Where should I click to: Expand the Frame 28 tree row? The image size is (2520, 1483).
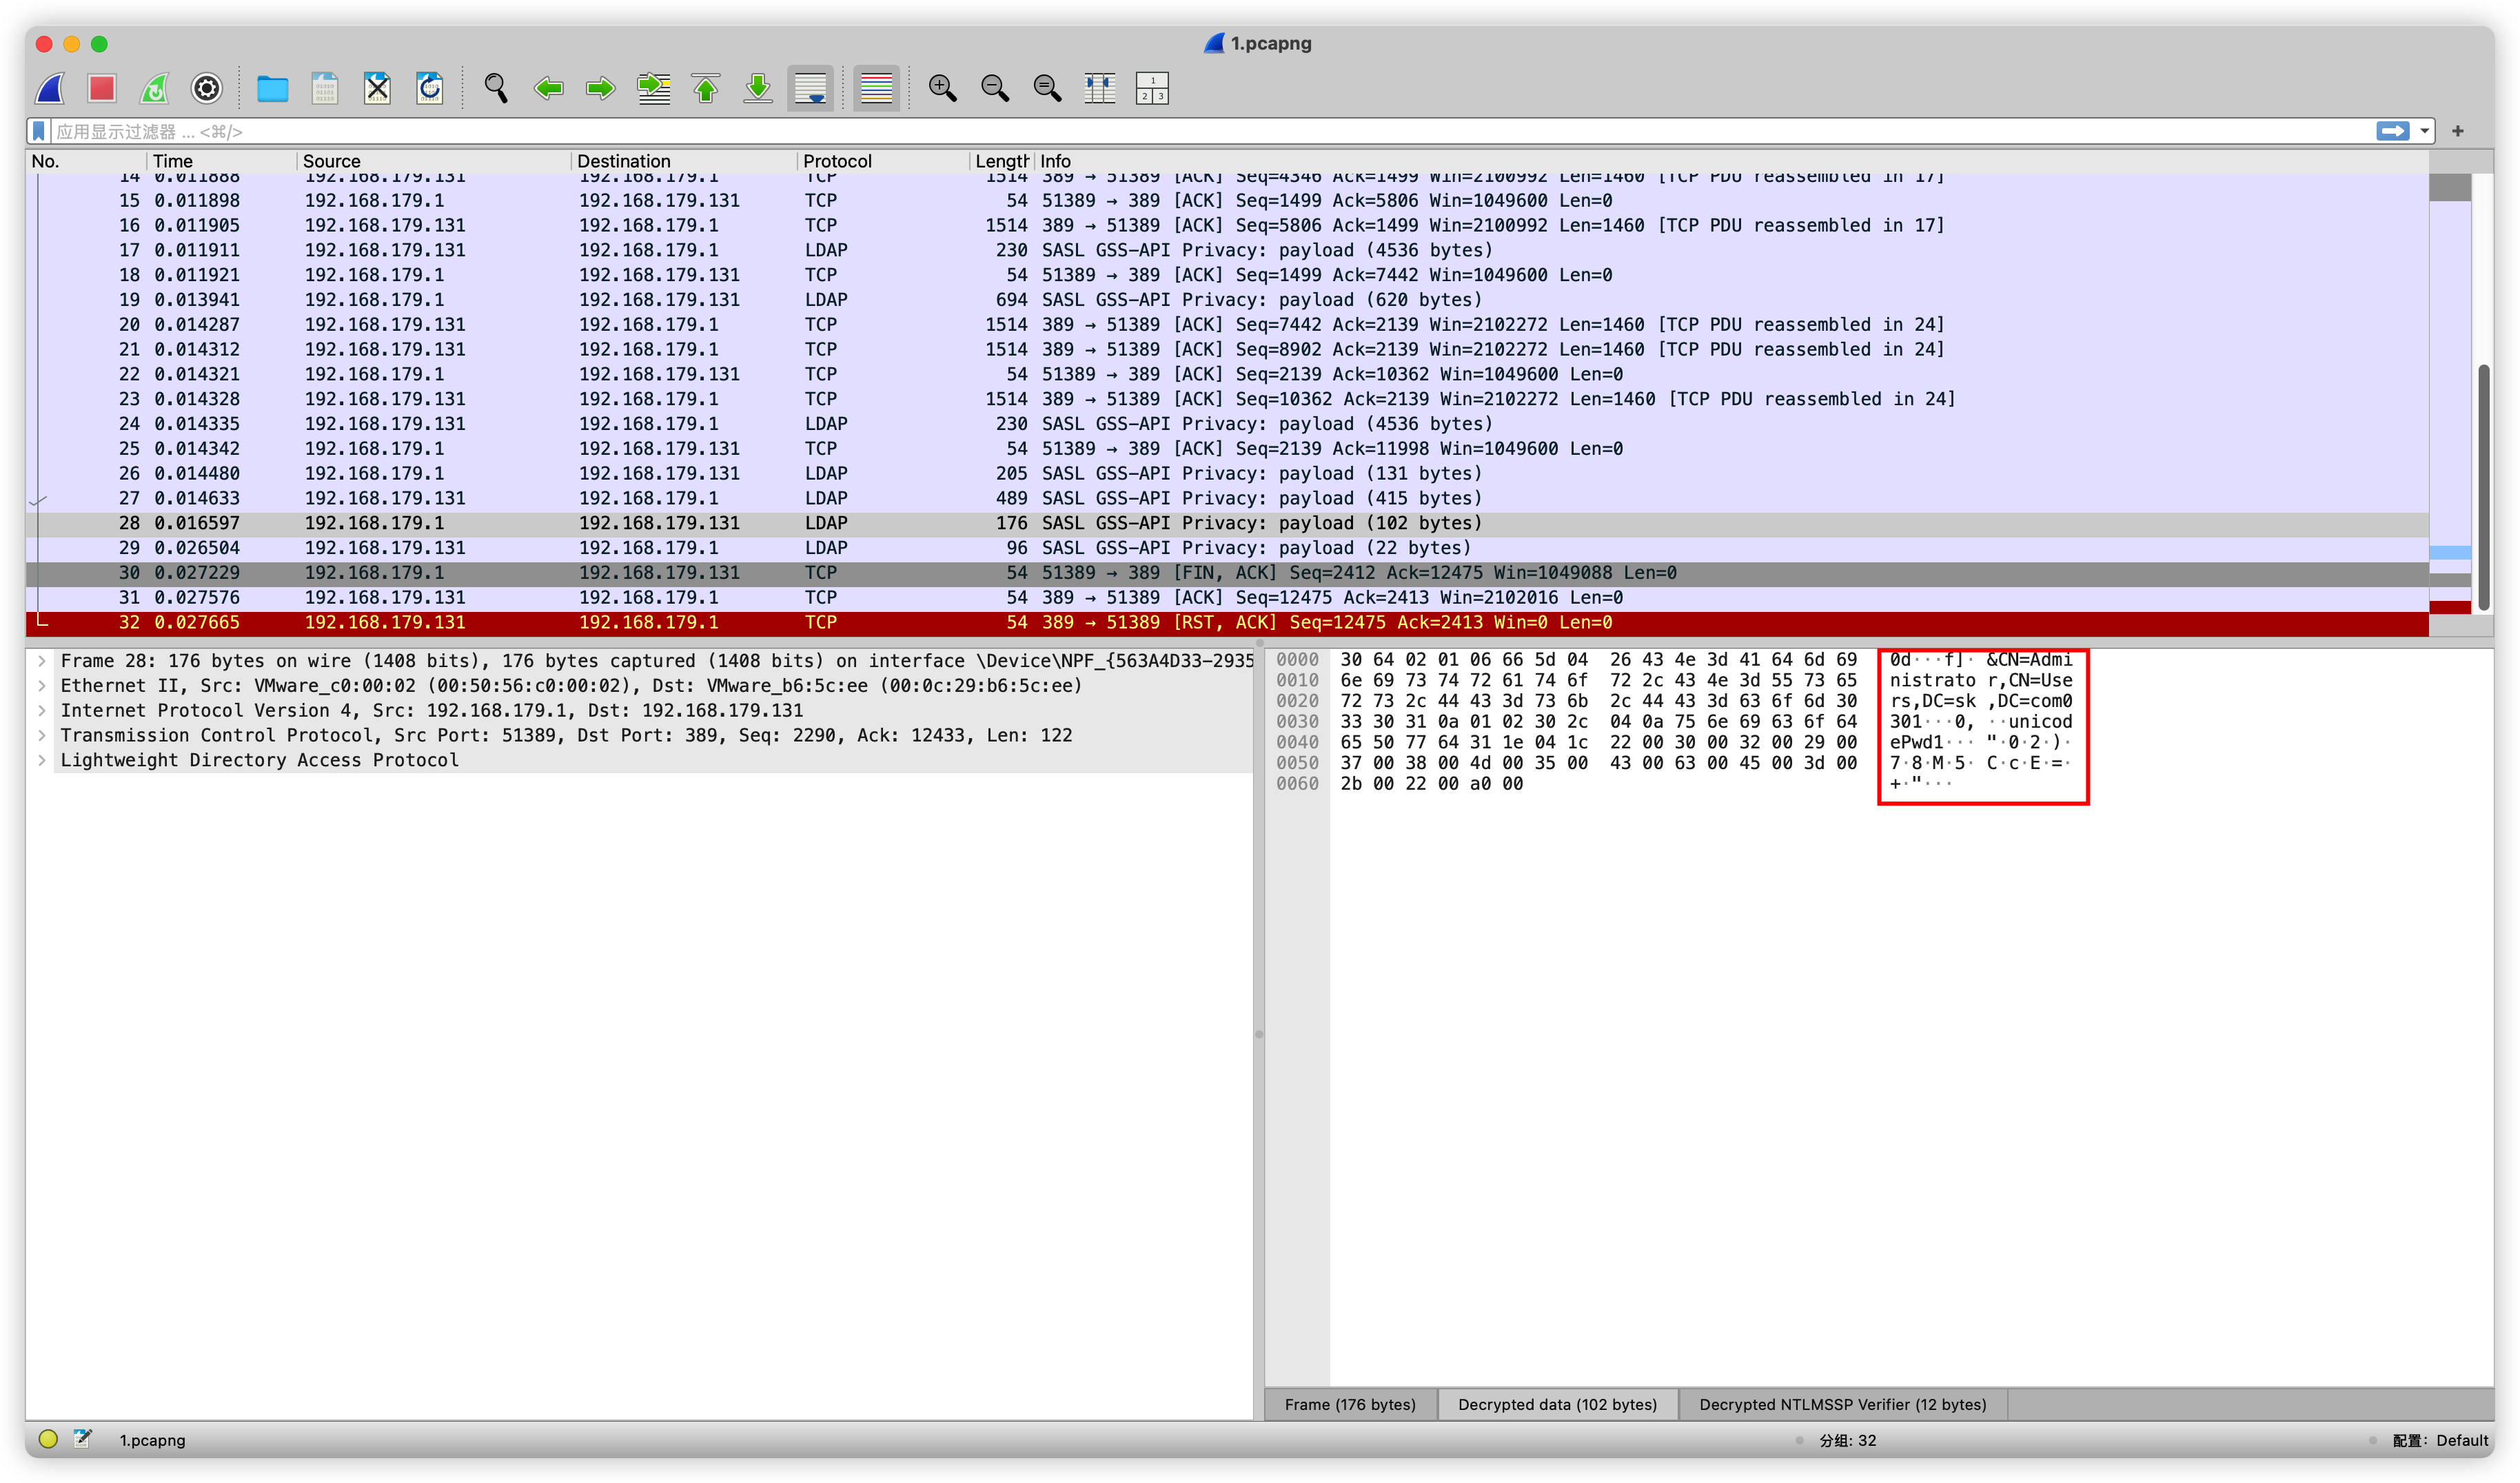42,661
